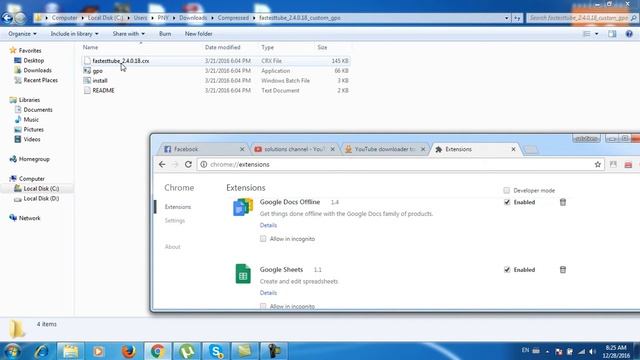This screenshot has width=640, height=360.
Task: Open the Documents library
Action: tap(38, 110)
